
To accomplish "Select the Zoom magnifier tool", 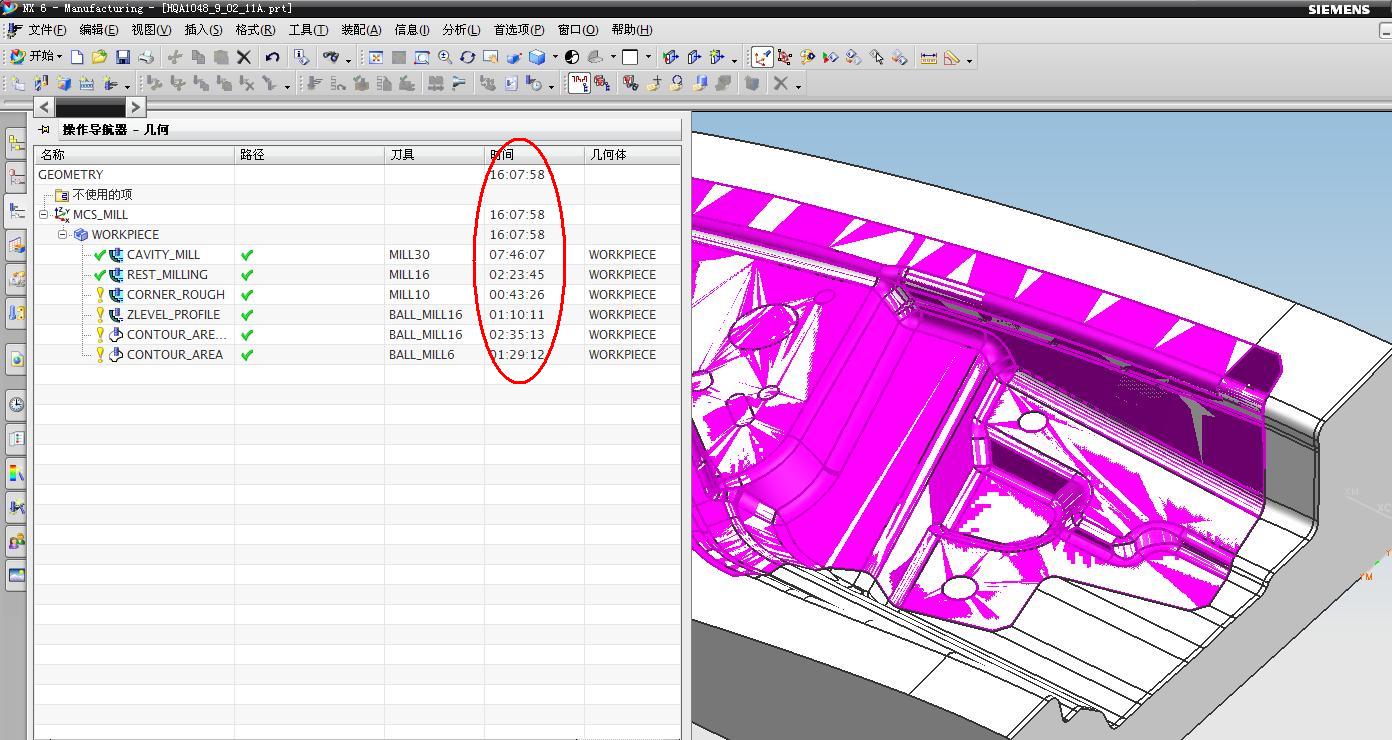I will (445, 57).
